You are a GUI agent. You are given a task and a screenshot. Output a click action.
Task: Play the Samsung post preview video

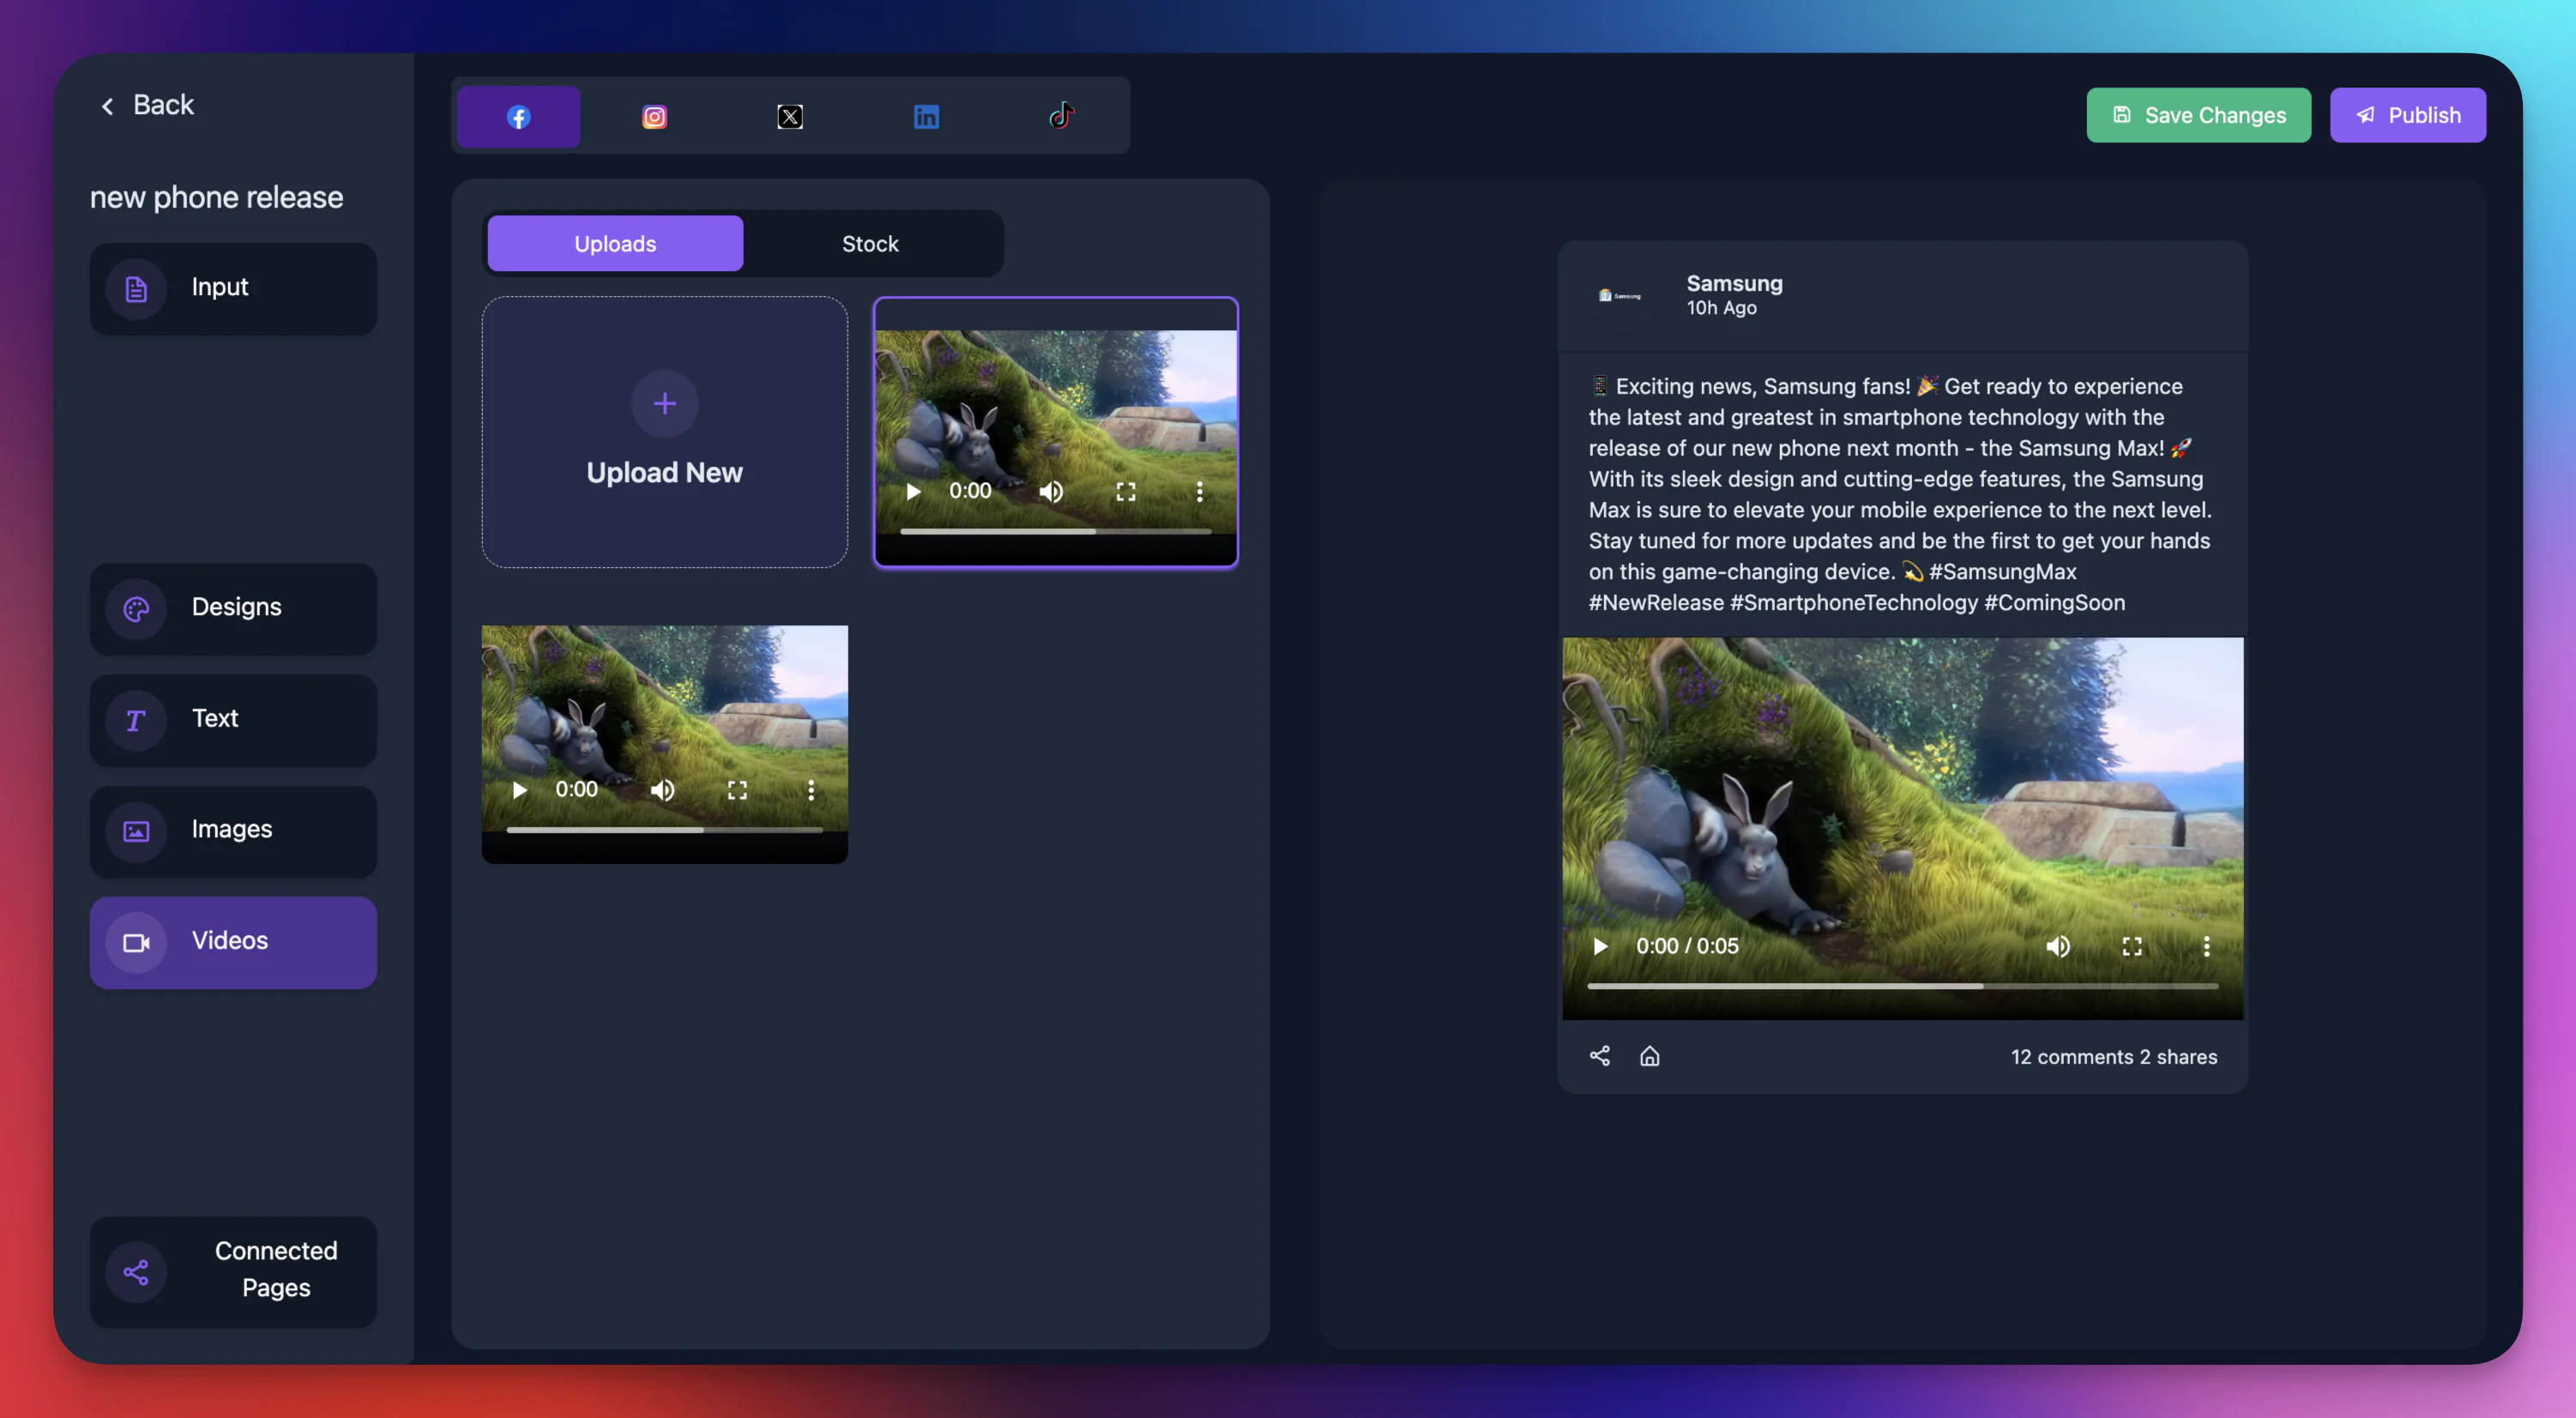pos(1600,945)
